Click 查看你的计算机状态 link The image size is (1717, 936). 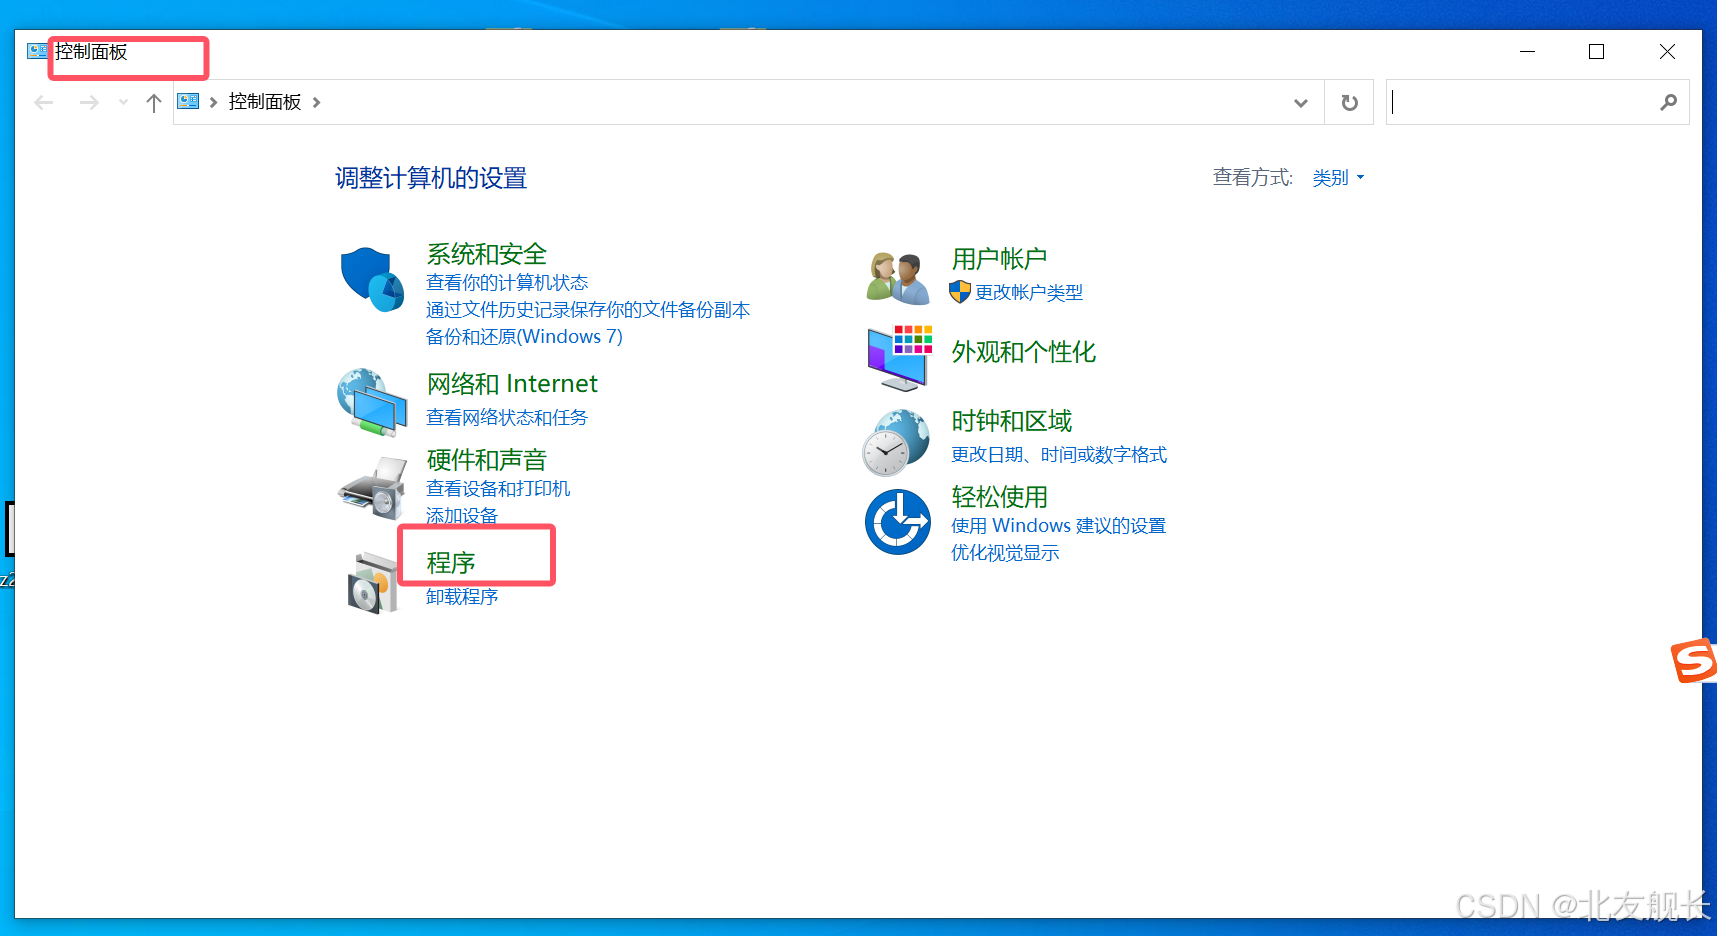507,283
